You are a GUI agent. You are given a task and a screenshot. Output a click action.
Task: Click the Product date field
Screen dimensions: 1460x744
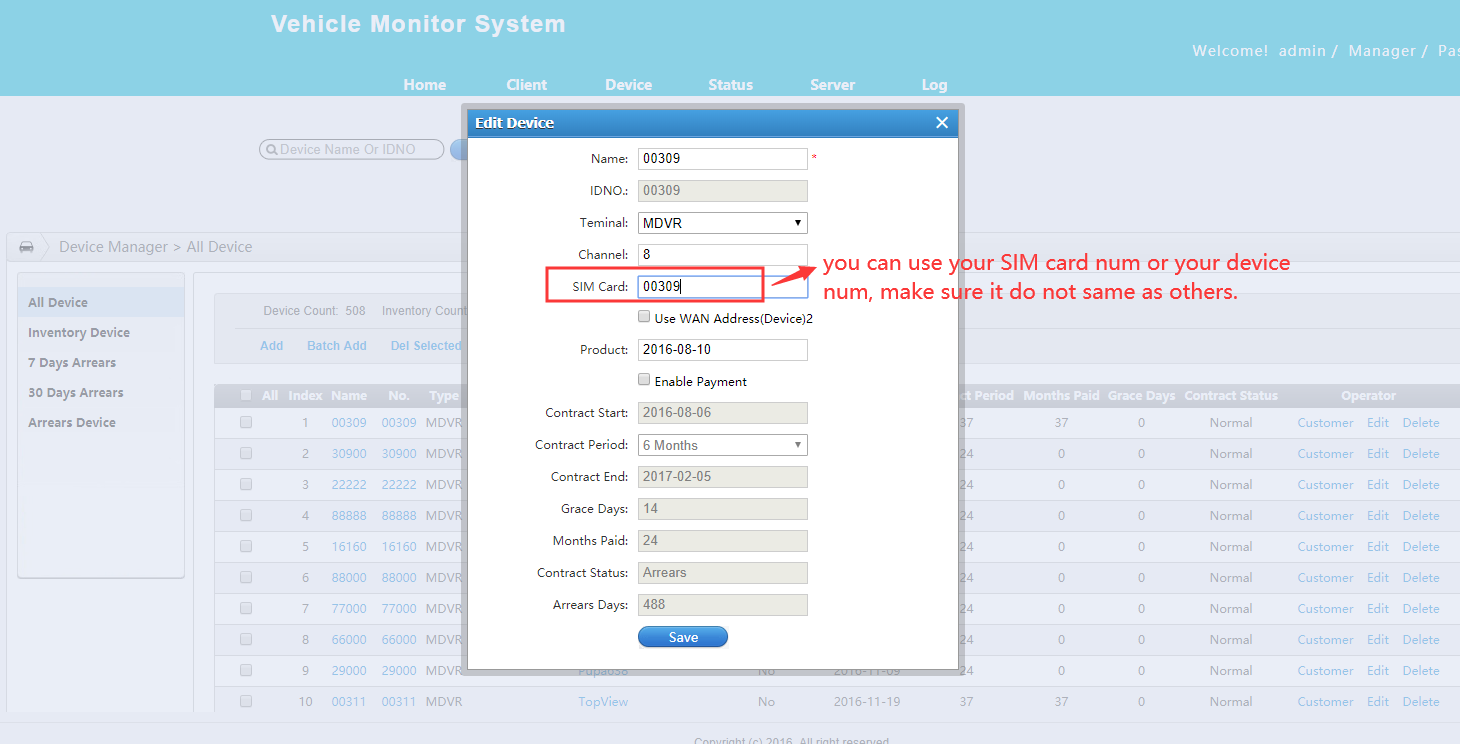(x=723, y=350)
